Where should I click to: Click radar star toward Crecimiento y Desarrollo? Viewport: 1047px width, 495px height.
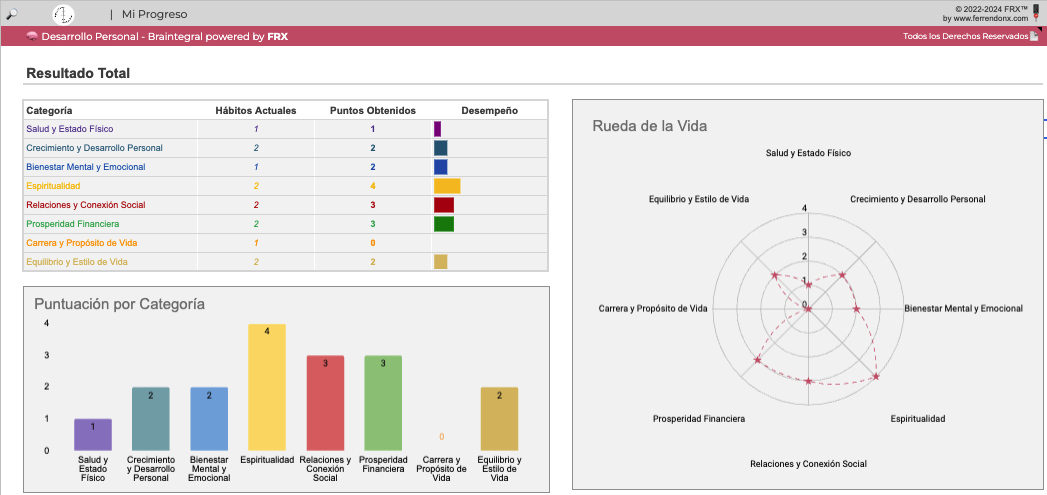point(843,275)
